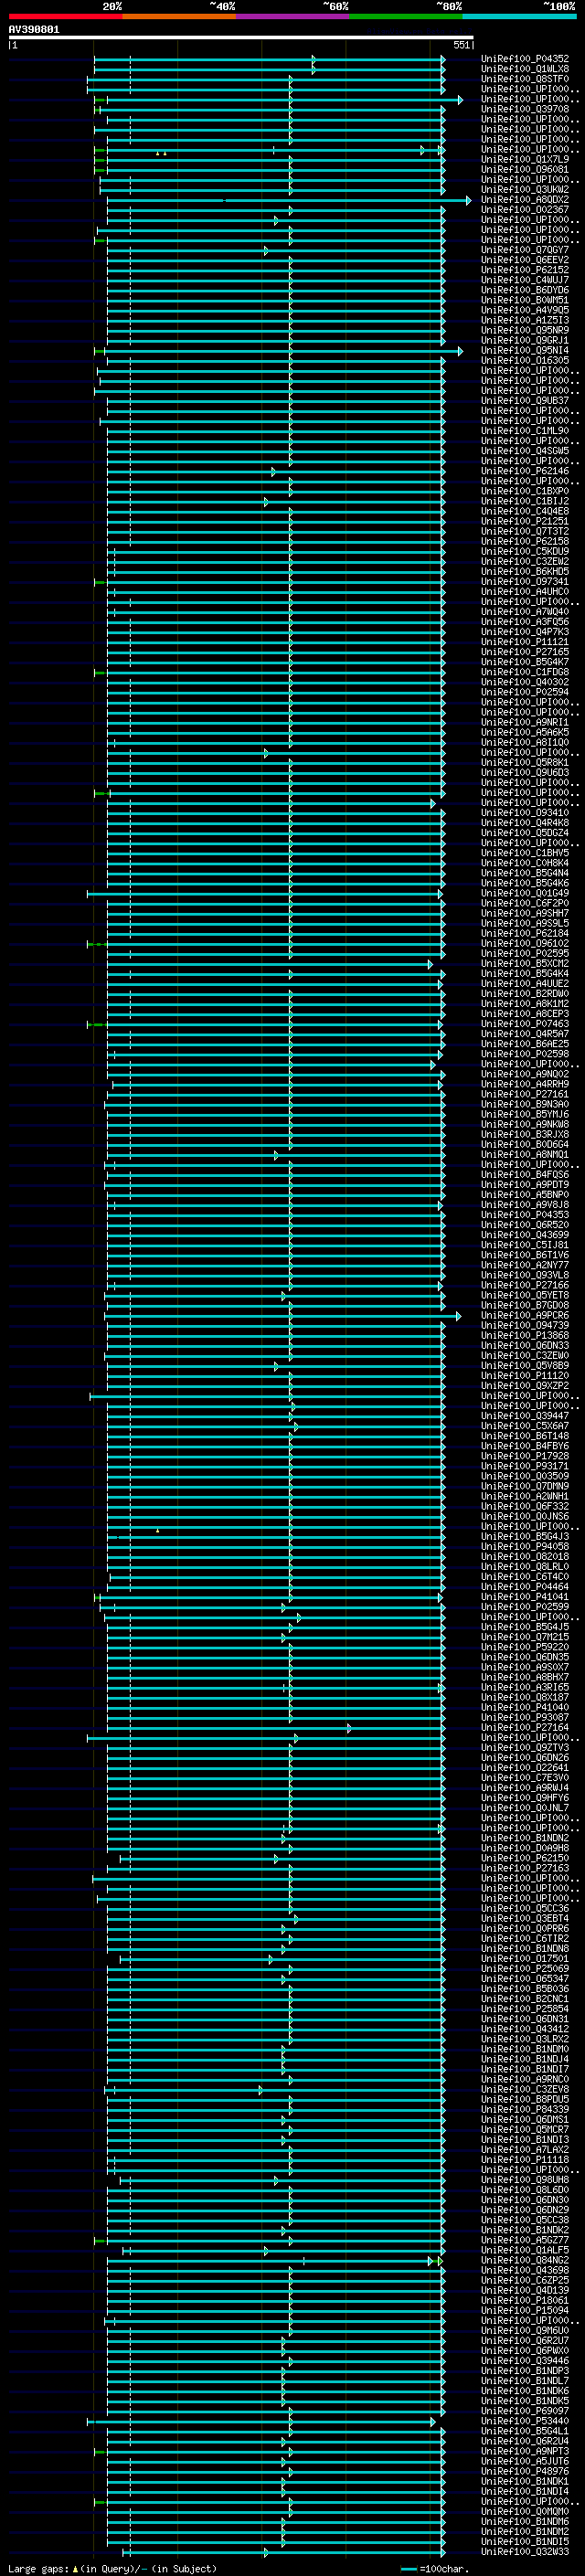Select the UniRef100_C1FDG8 entry
Screen dimensions: 585x2576
click(x=525, y=672)
